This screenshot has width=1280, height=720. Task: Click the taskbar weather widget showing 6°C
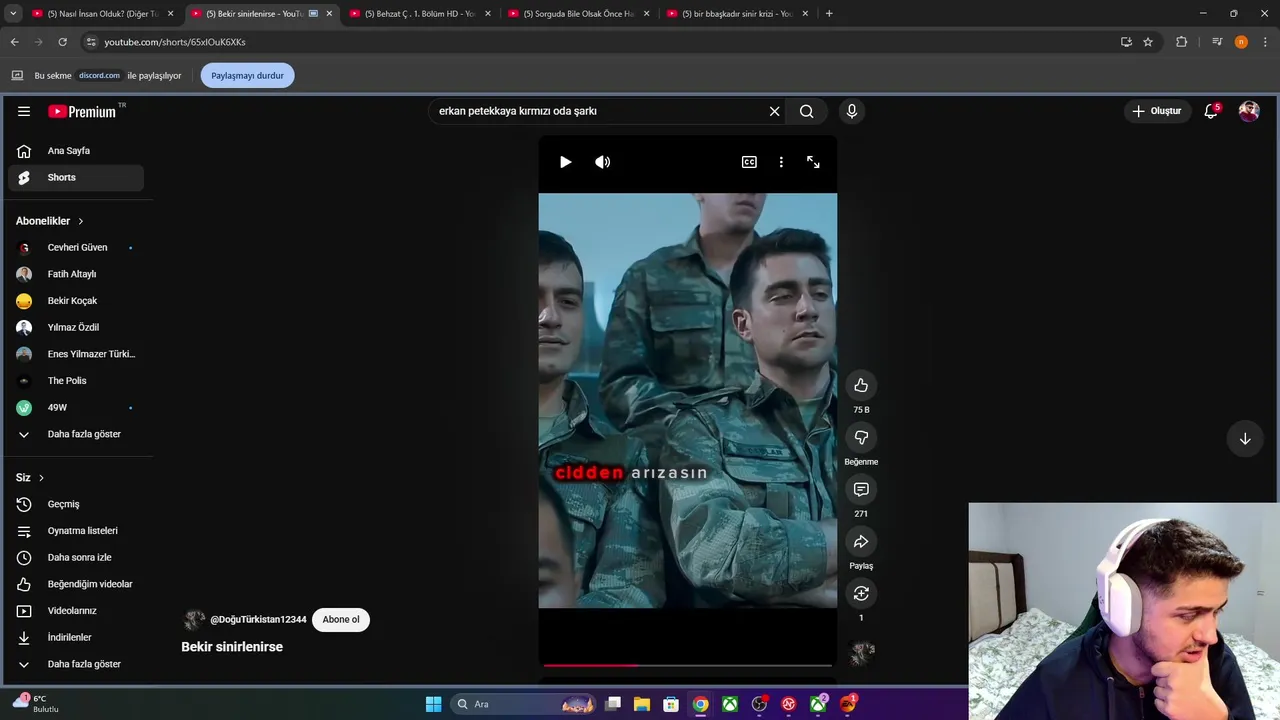tap(36, 703)
